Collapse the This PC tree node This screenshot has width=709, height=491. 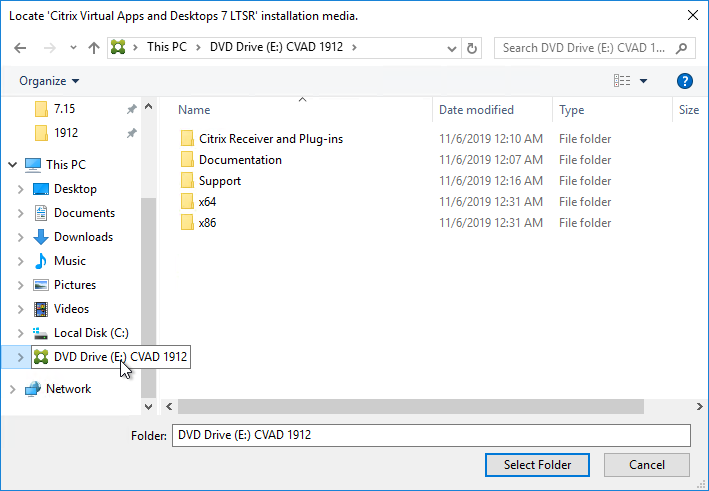coord(13,165)
